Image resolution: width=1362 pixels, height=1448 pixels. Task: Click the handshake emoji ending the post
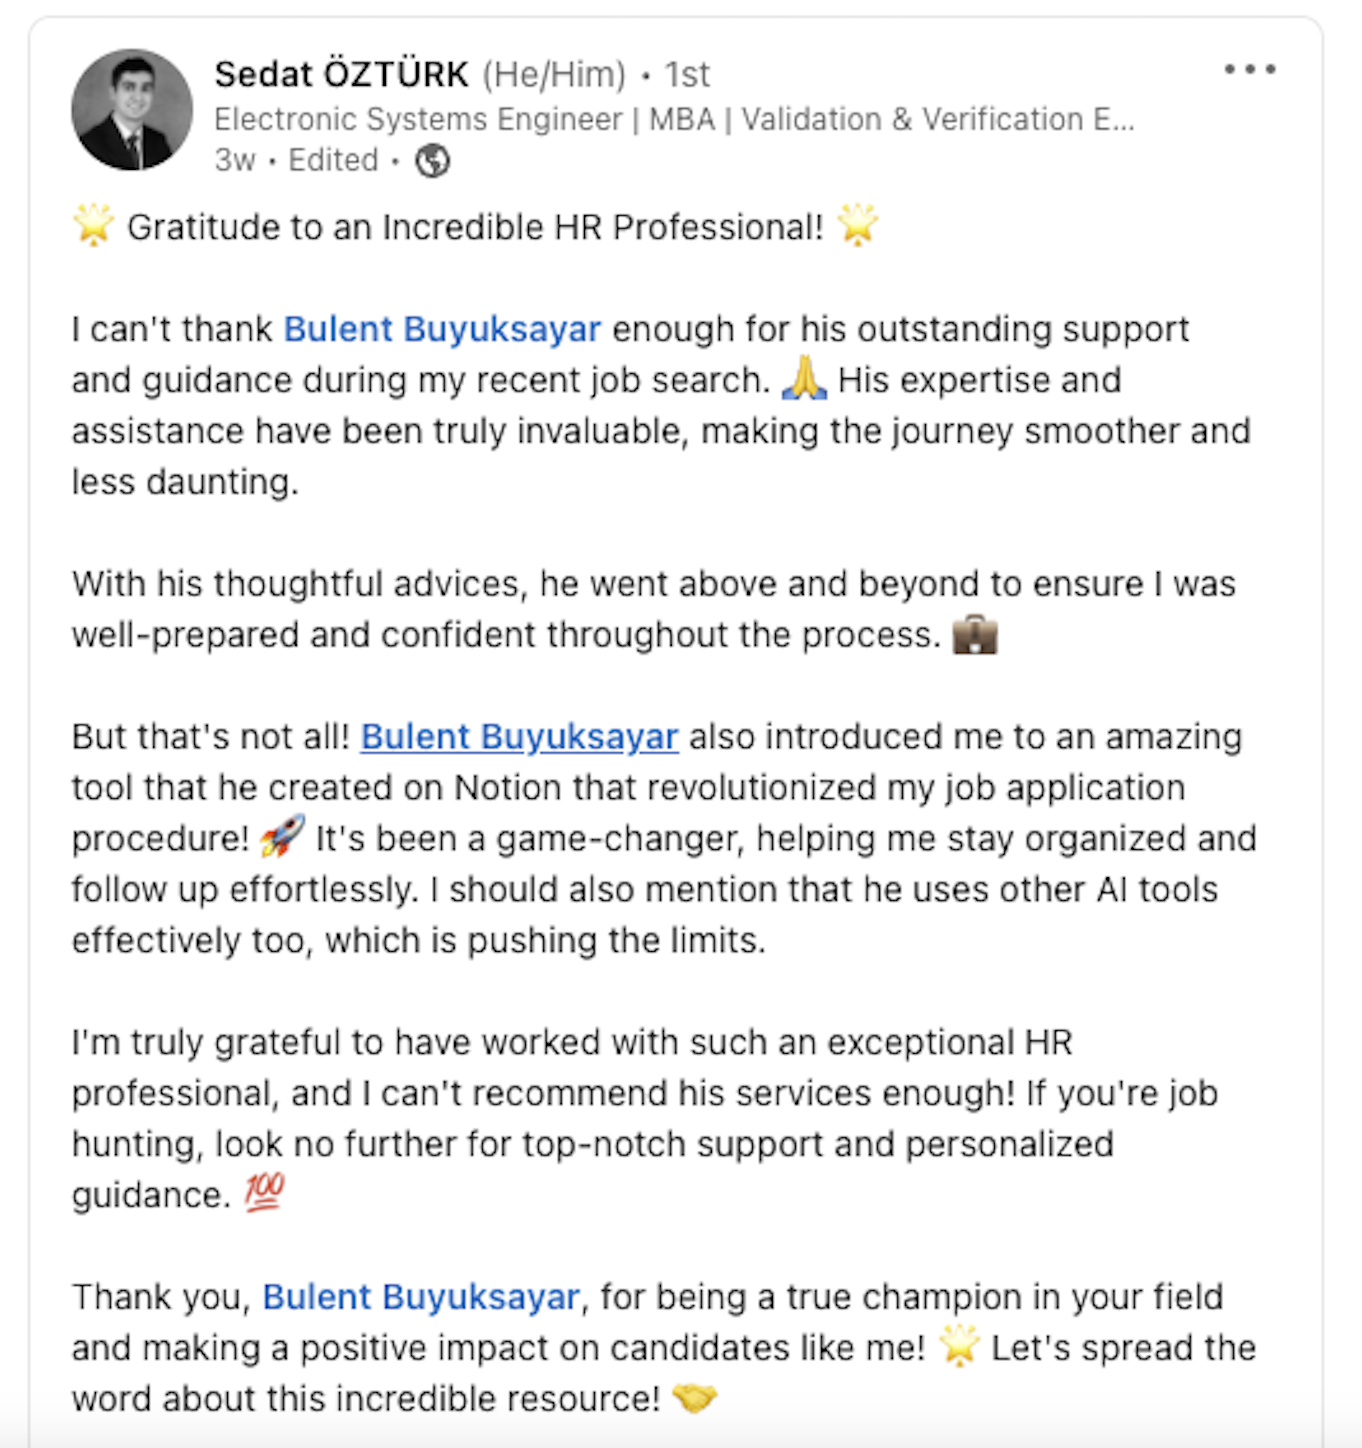tap(694, 1398)
